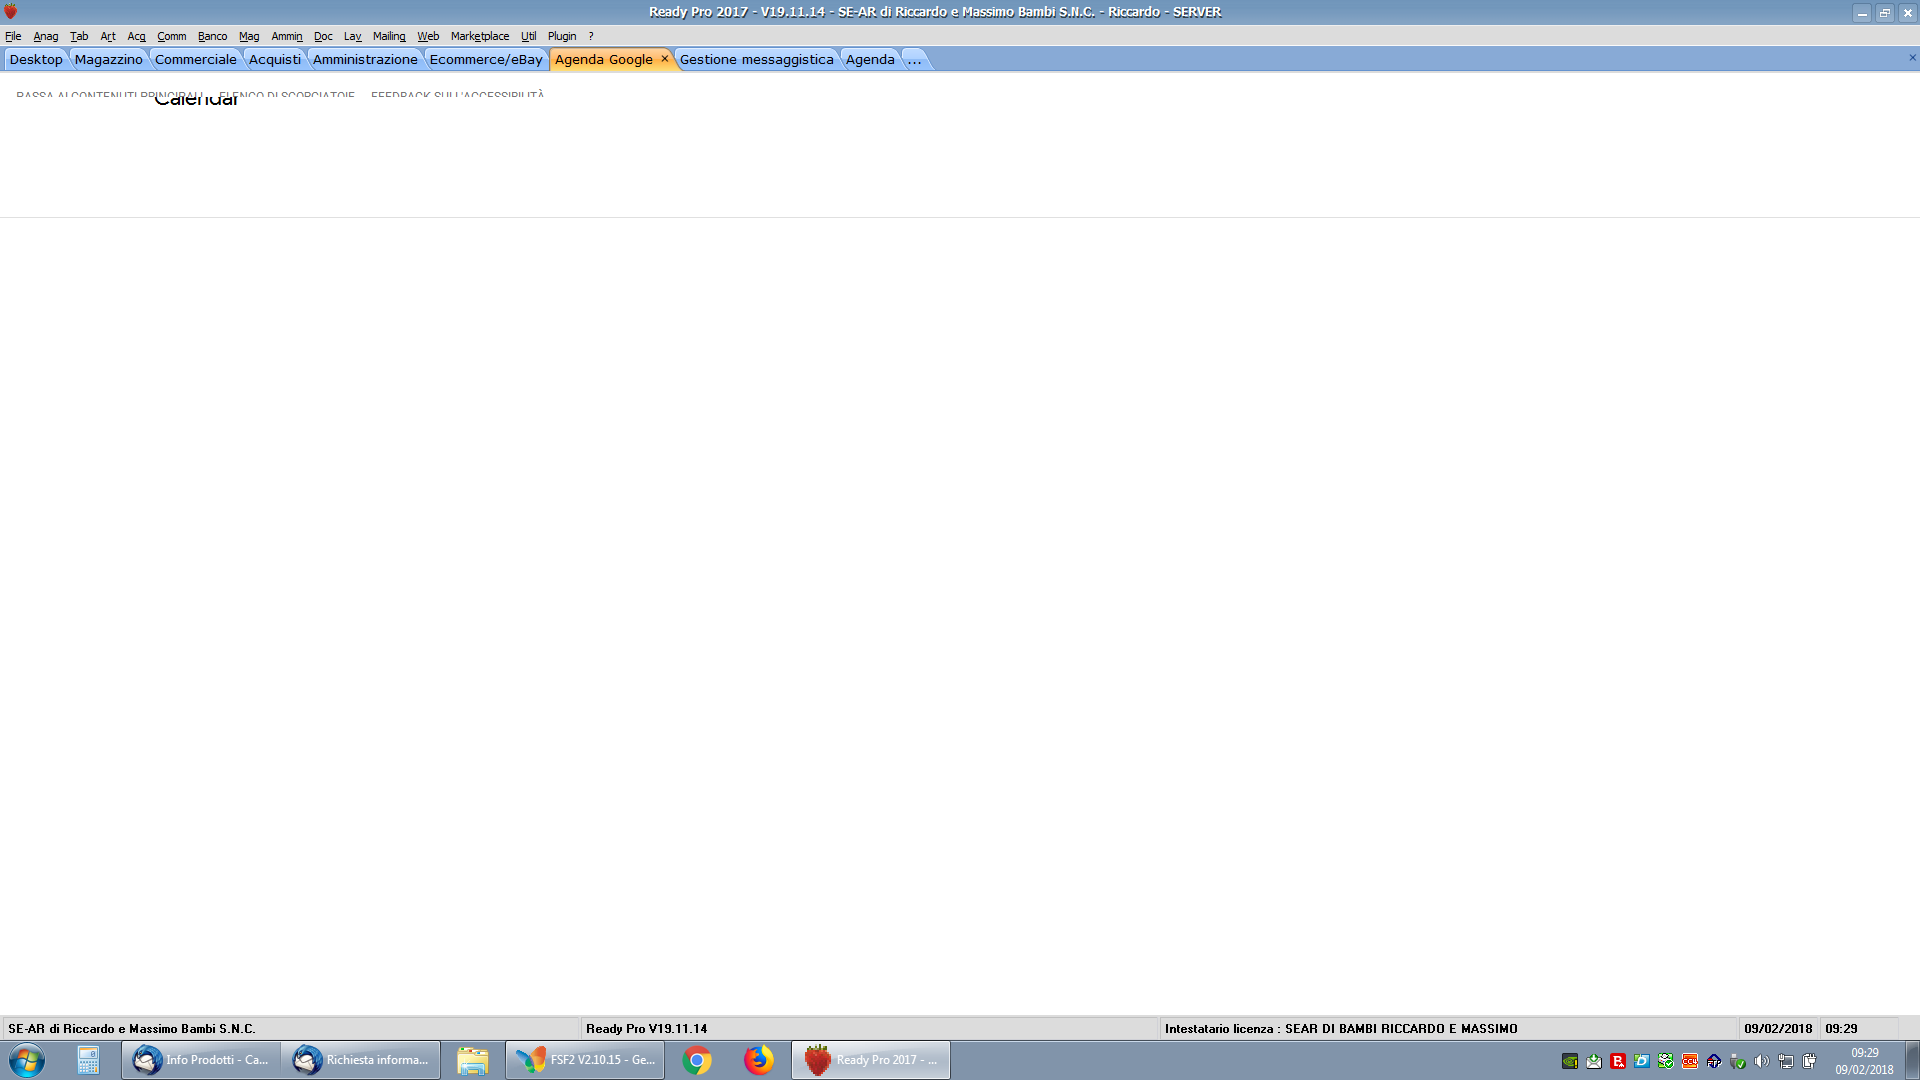Close the Agenda Google tab

pos(664,59)
